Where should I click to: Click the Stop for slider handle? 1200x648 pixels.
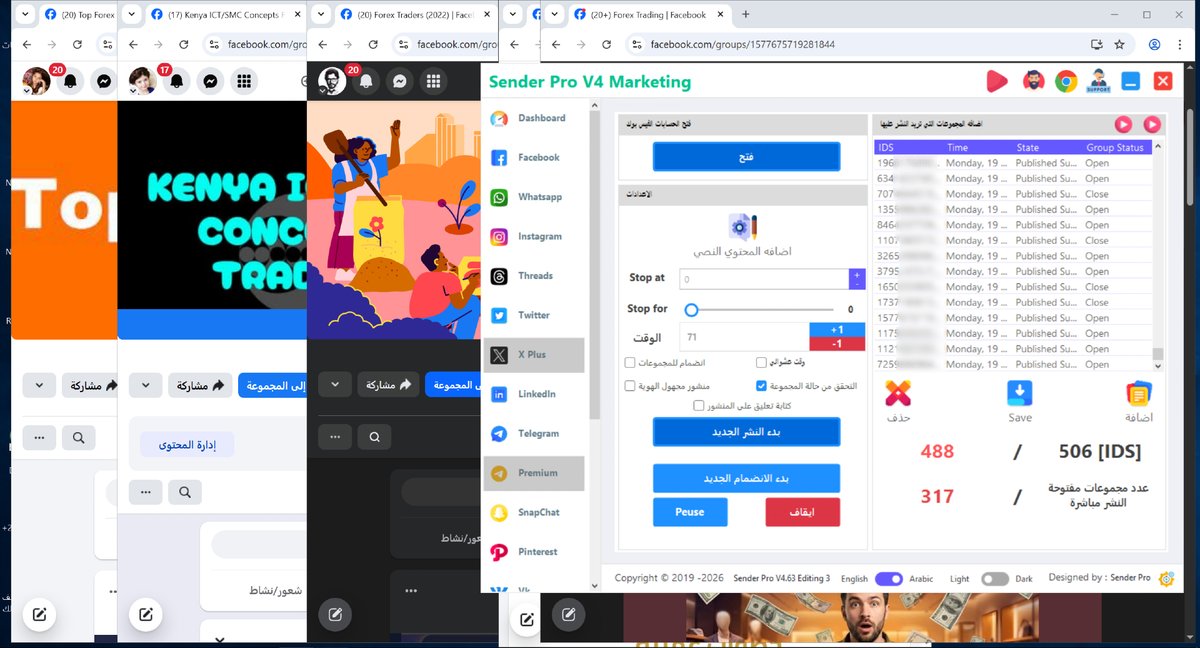click(x=691, y=310)
